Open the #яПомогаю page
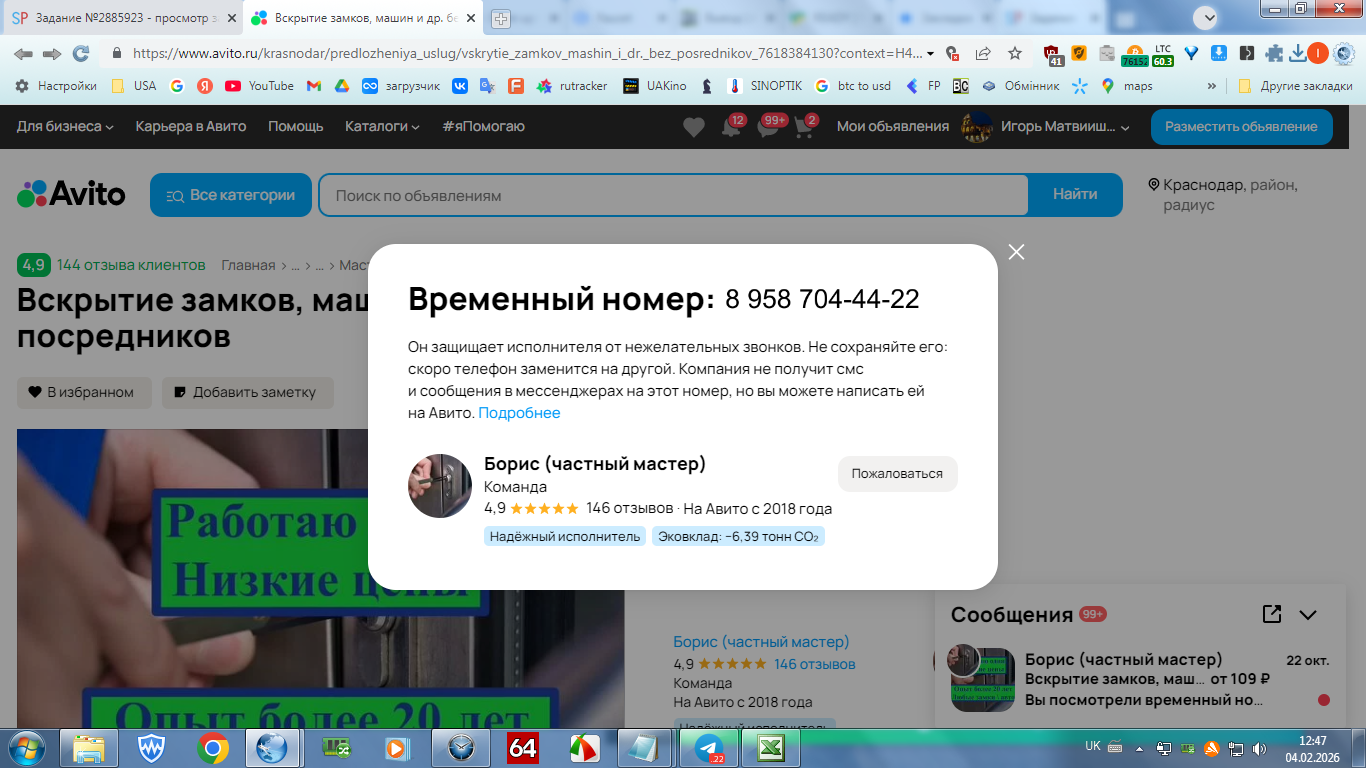The width and height of the screenshot is (1366, 768). pos(483,126)
